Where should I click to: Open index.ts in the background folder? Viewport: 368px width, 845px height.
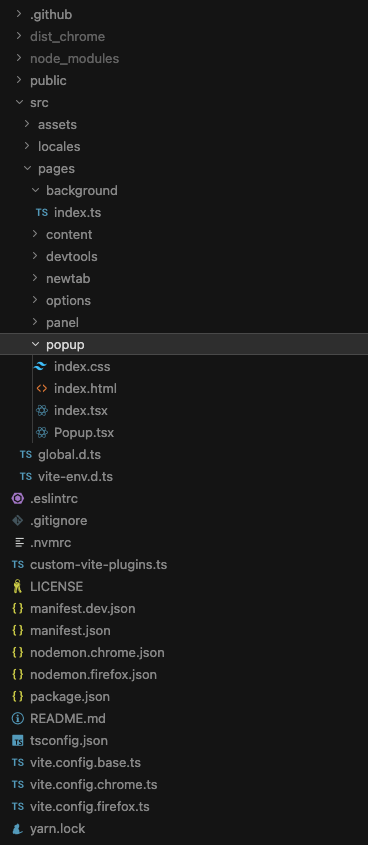click(78, 212)
